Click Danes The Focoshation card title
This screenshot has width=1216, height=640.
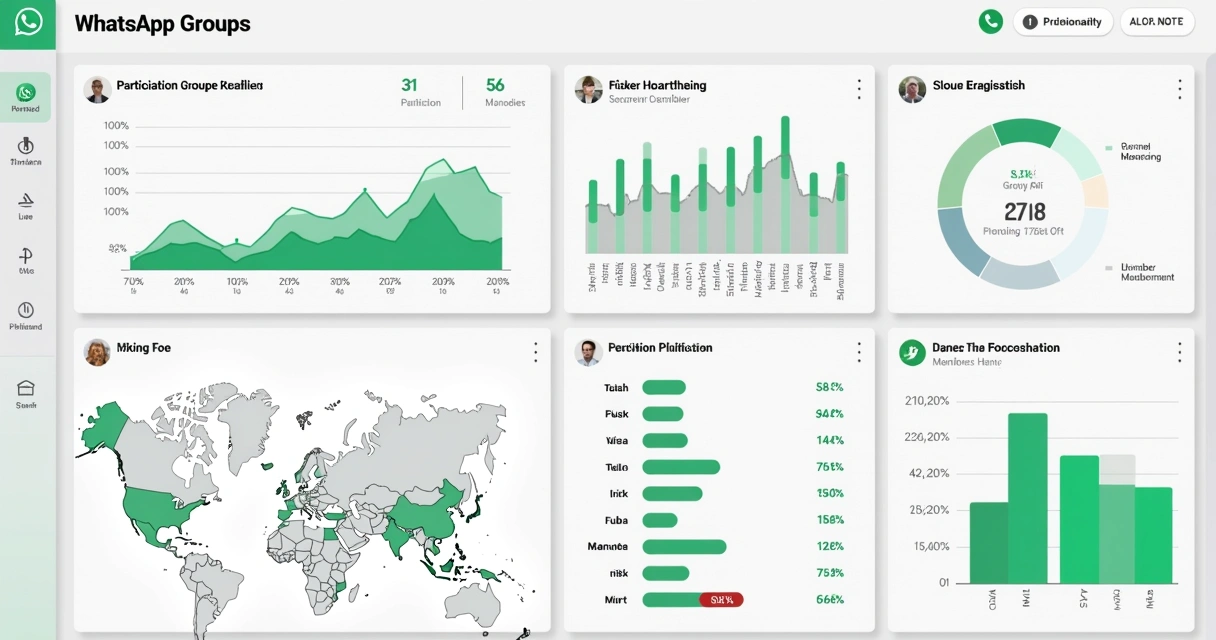(x=995, y=348)
